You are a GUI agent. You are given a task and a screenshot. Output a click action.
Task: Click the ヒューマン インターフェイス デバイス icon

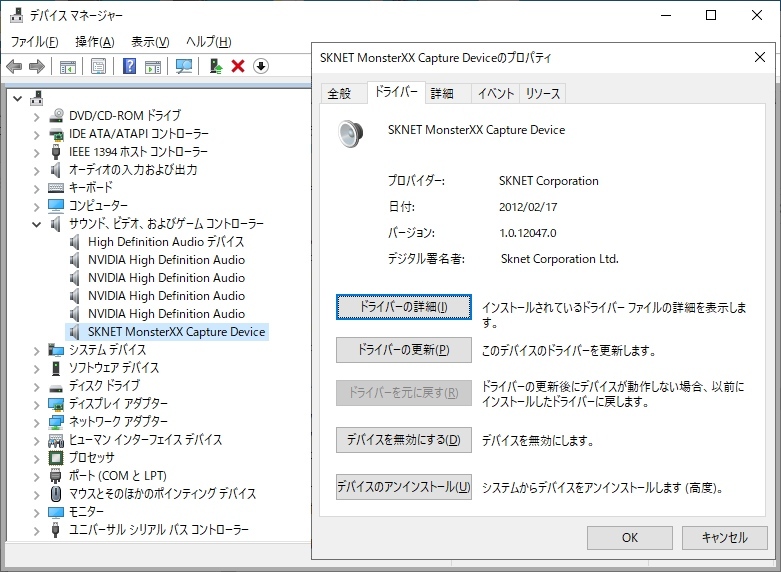click(x=56, y=440)
